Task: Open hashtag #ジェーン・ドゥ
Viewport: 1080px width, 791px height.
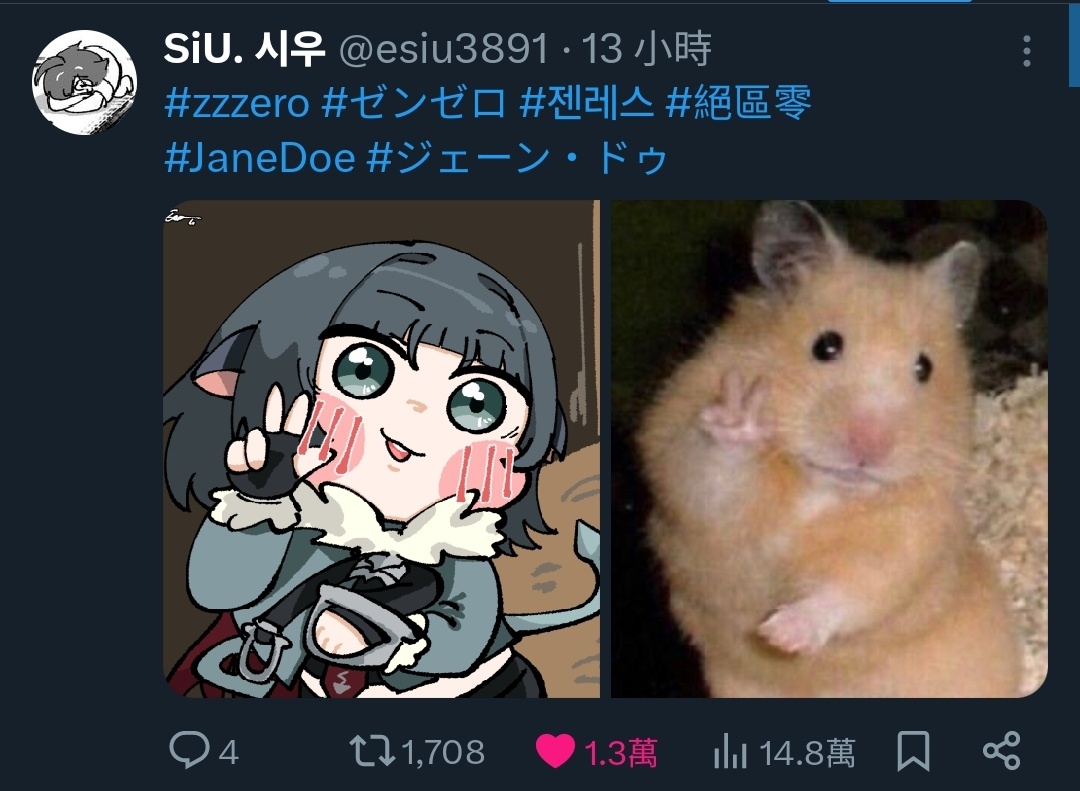Action: coord(517,158)
